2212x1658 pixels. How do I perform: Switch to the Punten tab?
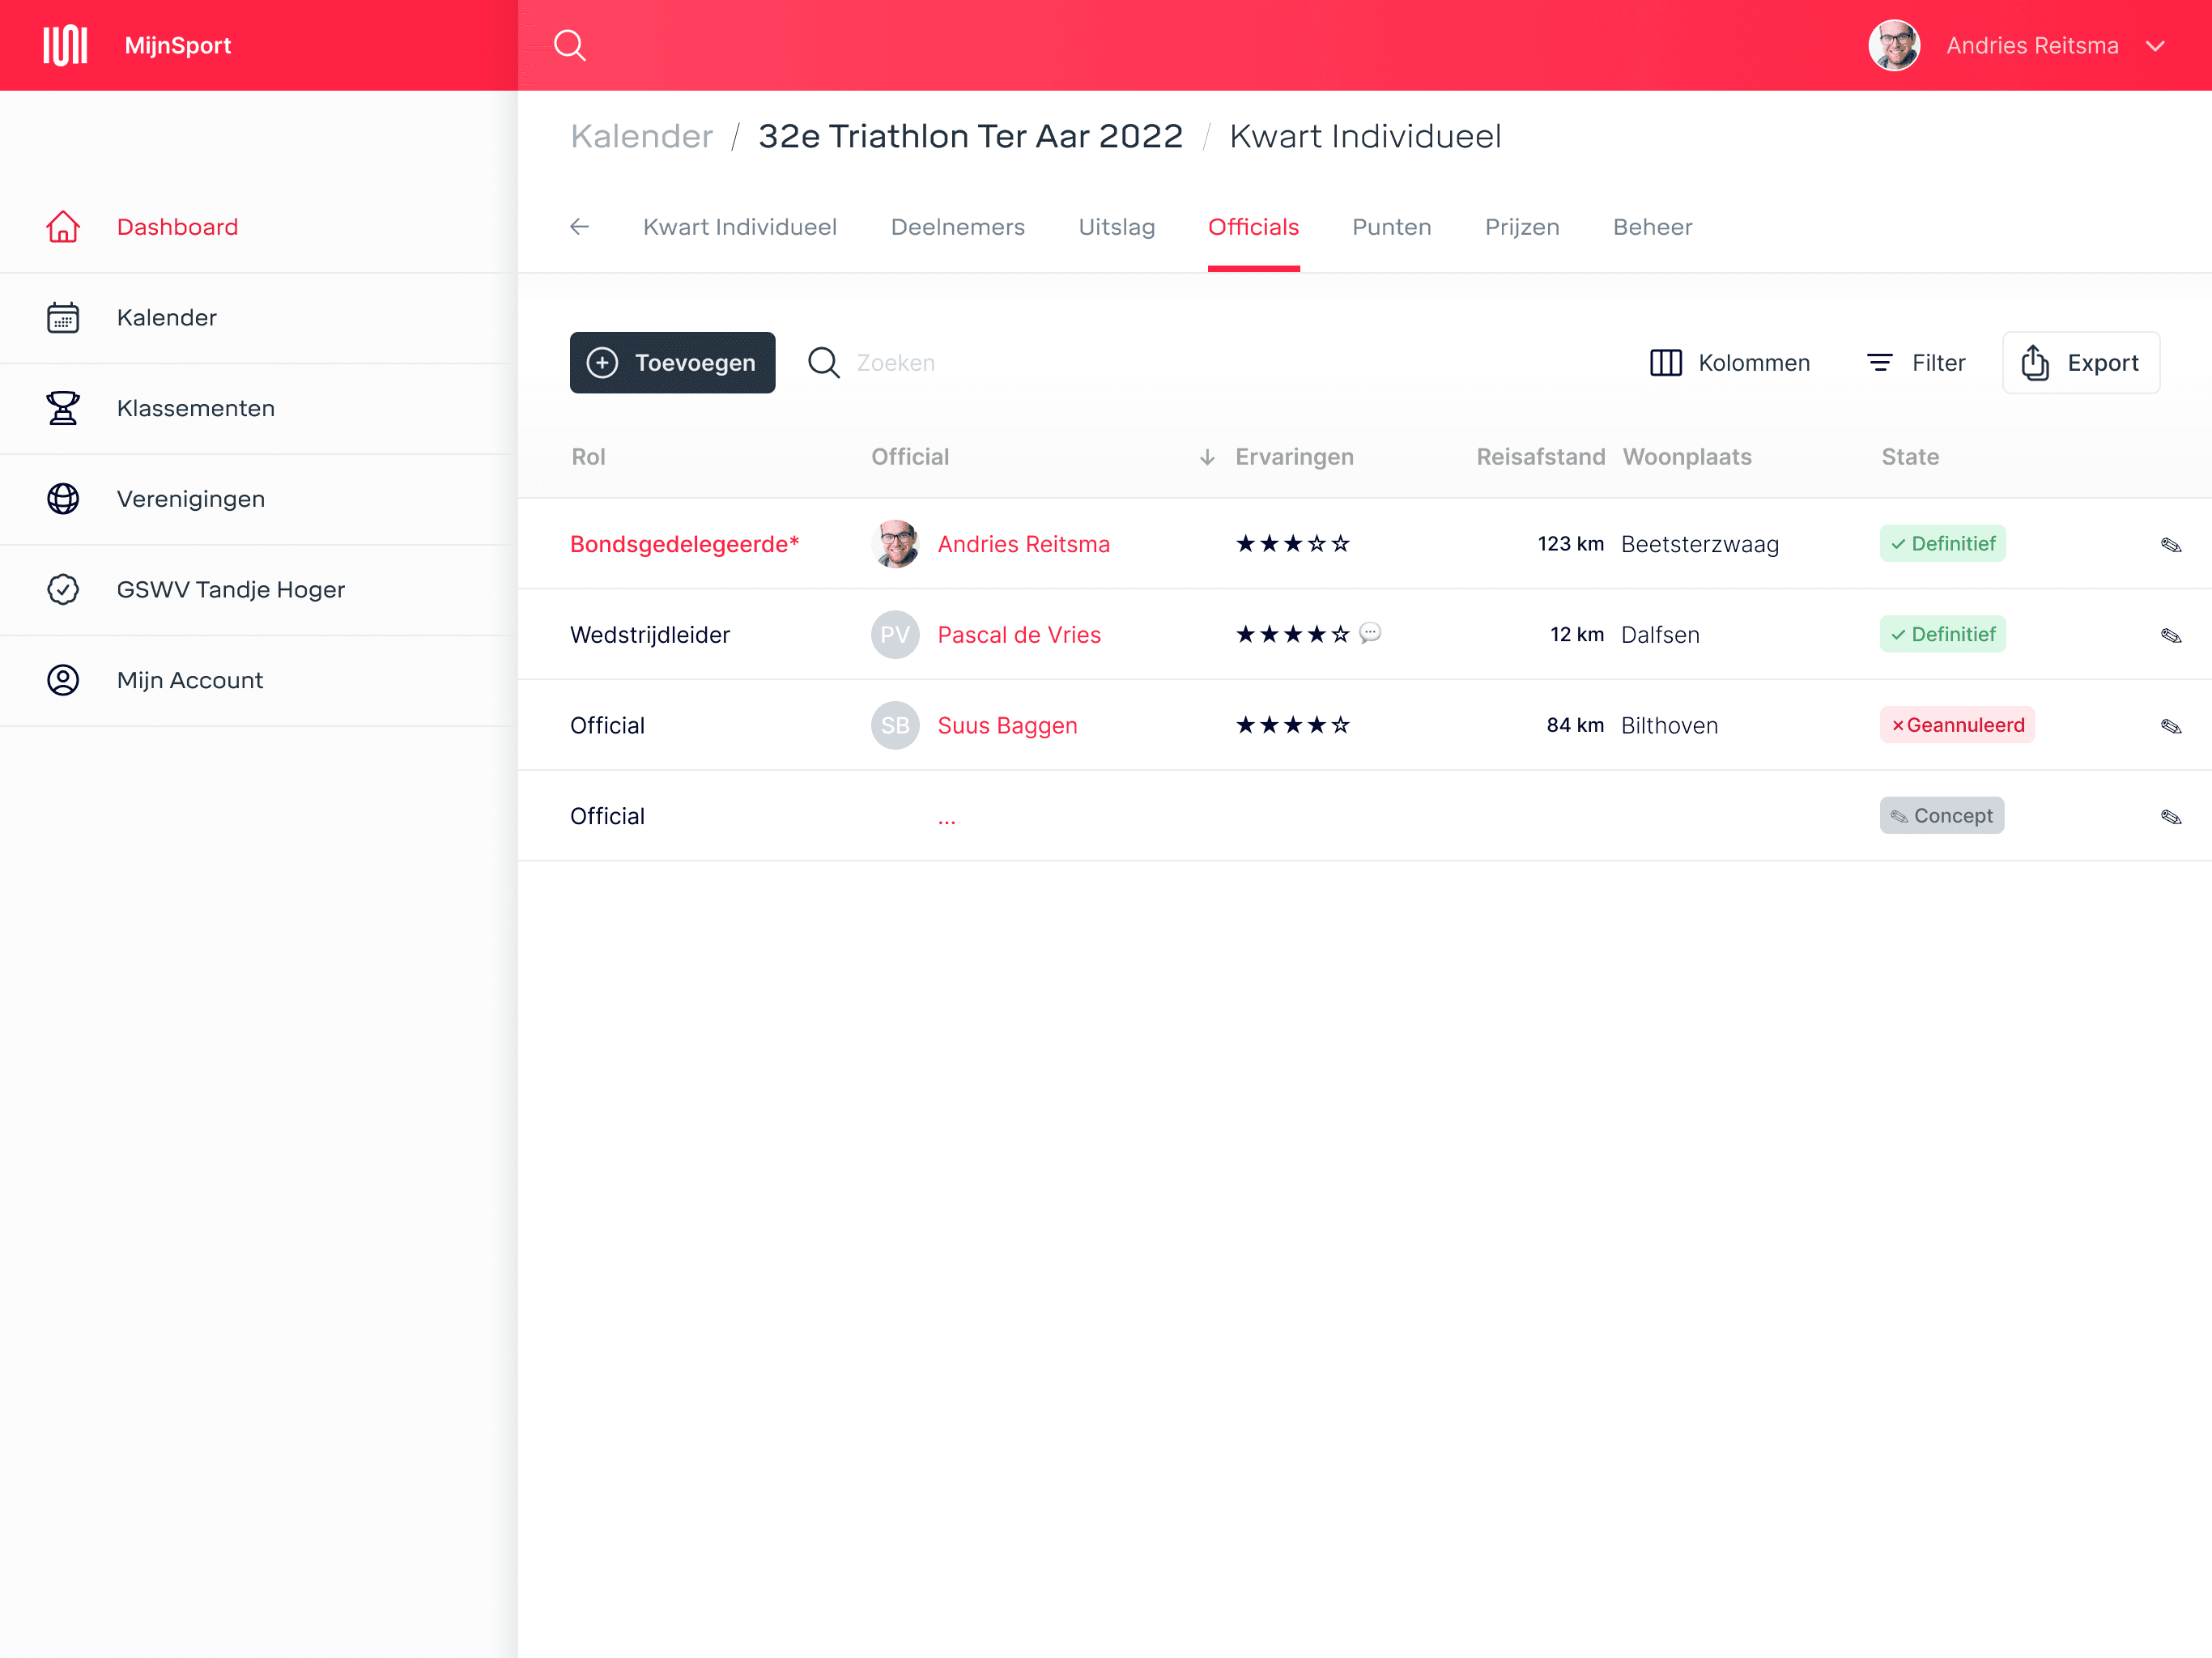[1391, 227]
